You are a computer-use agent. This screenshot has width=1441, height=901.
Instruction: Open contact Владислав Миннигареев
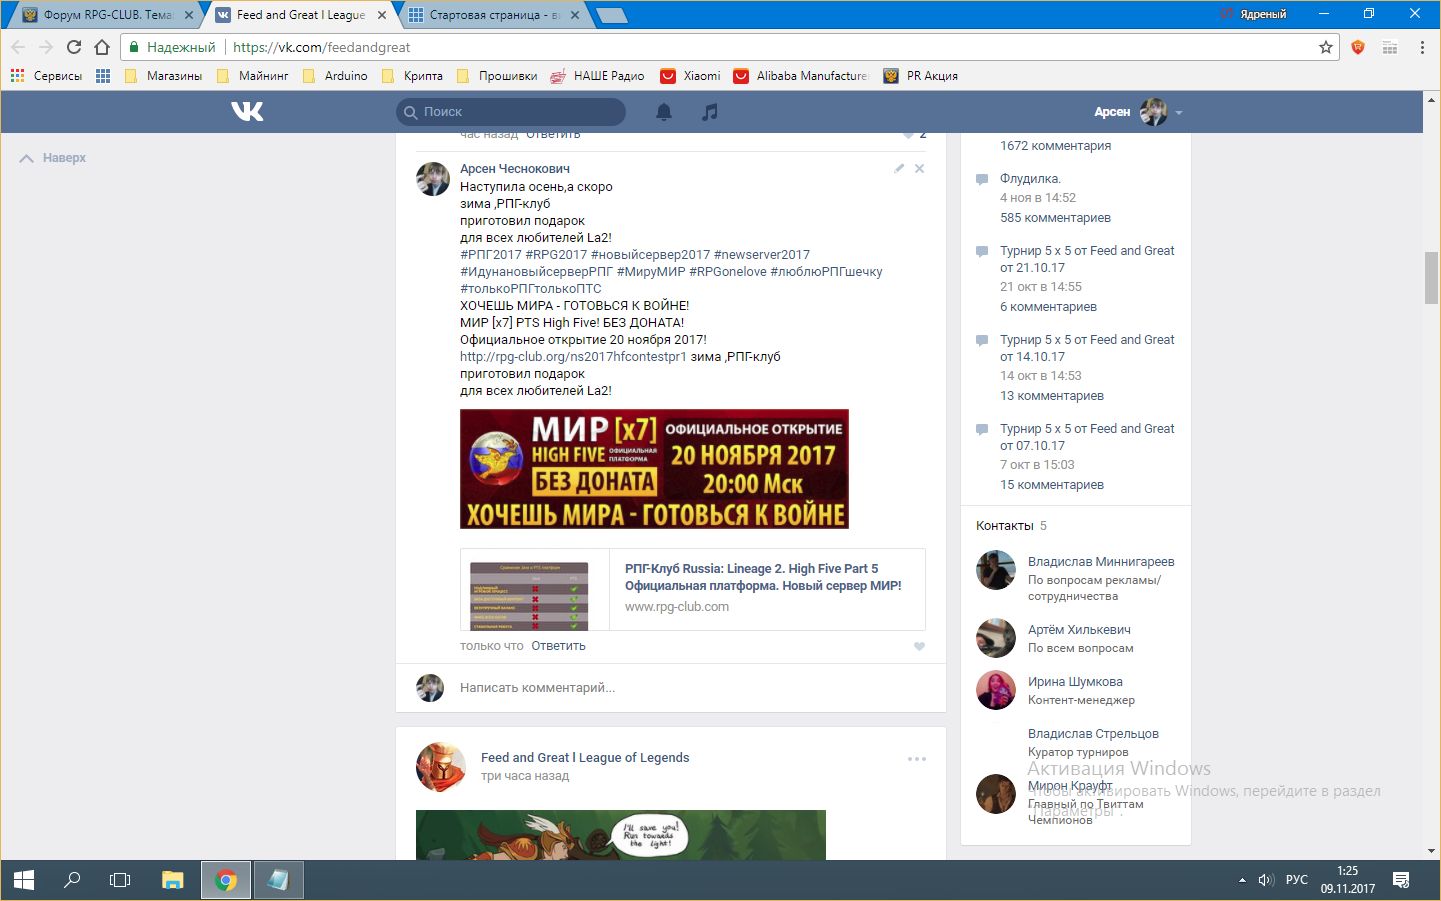pos(1101,562)
